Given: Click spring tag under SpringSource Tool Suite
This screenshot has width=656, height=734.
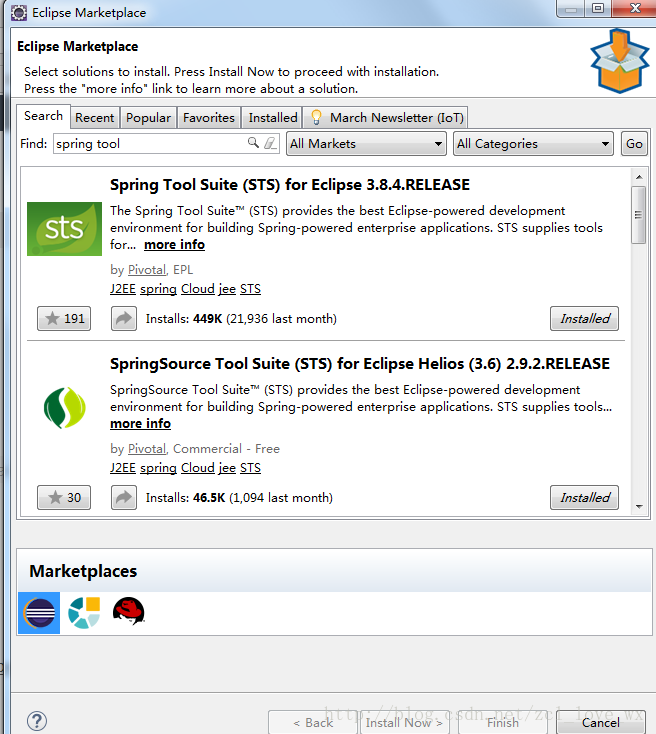Looking at the screenshot, I should 158,468.
